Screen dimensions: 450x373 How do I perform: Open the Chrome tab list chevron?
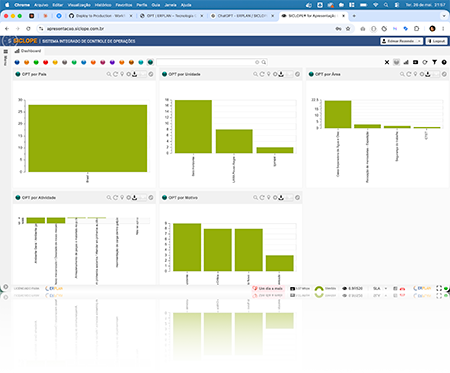(x=444, y=16)
